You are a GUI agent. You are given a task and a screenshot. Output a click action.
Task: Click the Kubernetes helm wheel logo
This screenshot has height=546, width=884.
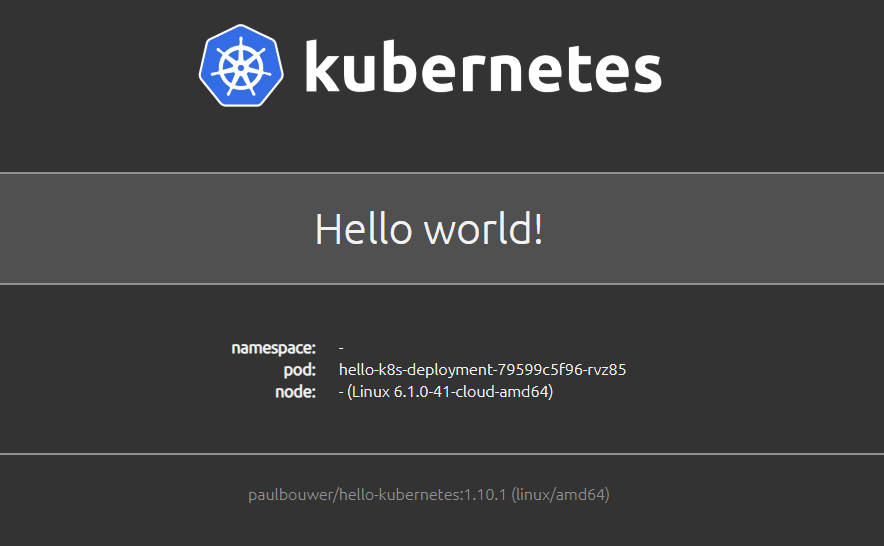(241, 65)
